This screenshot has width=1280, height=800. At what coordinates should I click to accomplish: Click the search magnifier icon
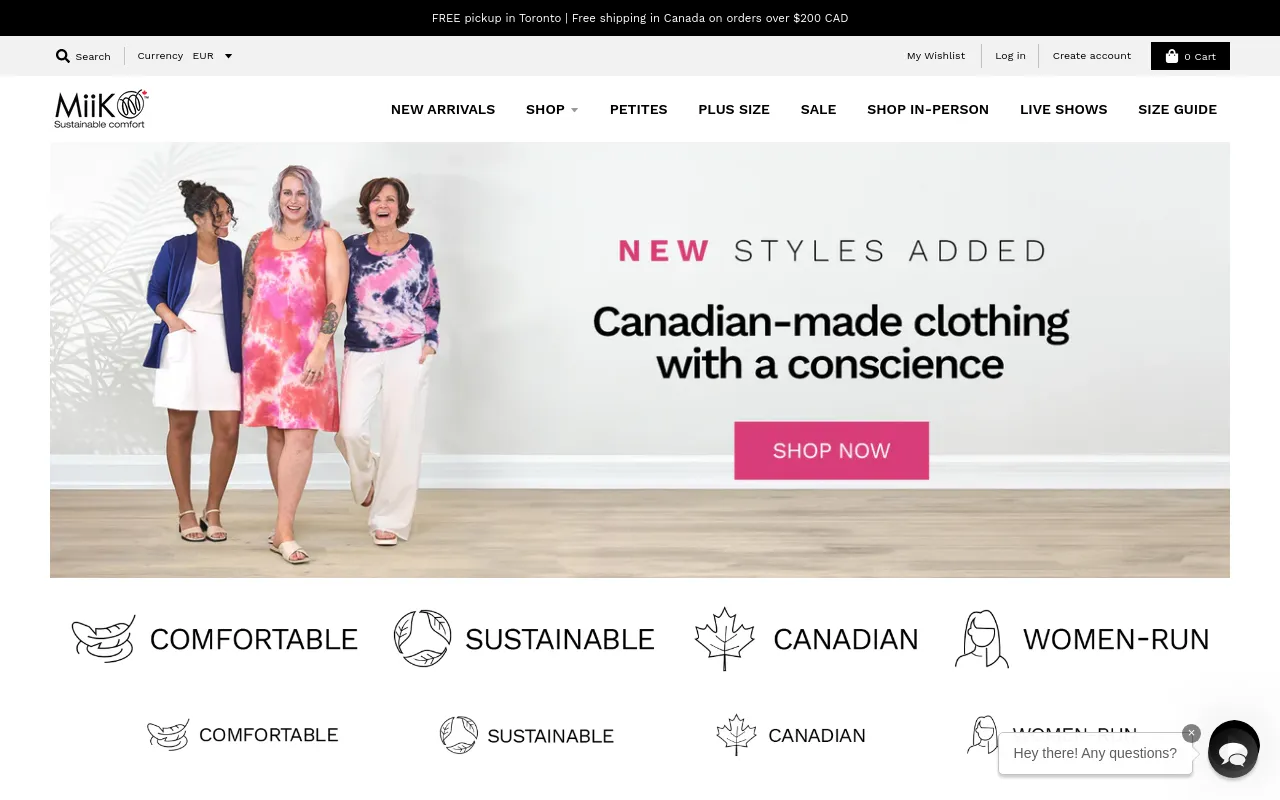(x=63, y=56)
